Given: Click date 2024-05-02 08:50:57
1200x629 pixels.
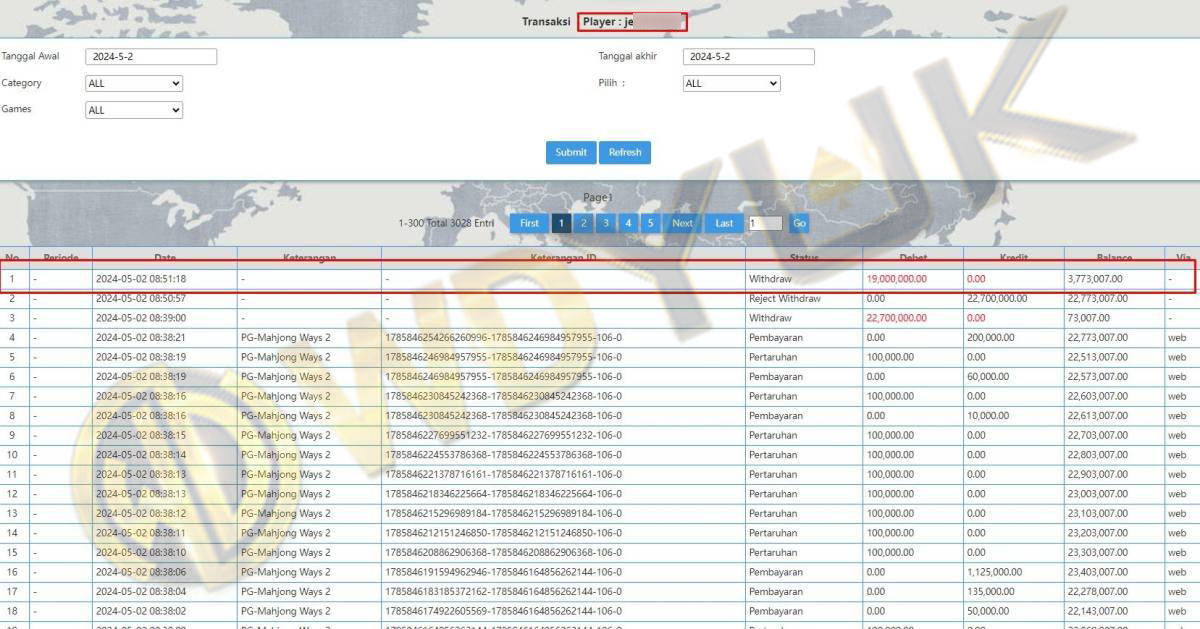Looking at the screenshot, I should click(x=141, y=299).
